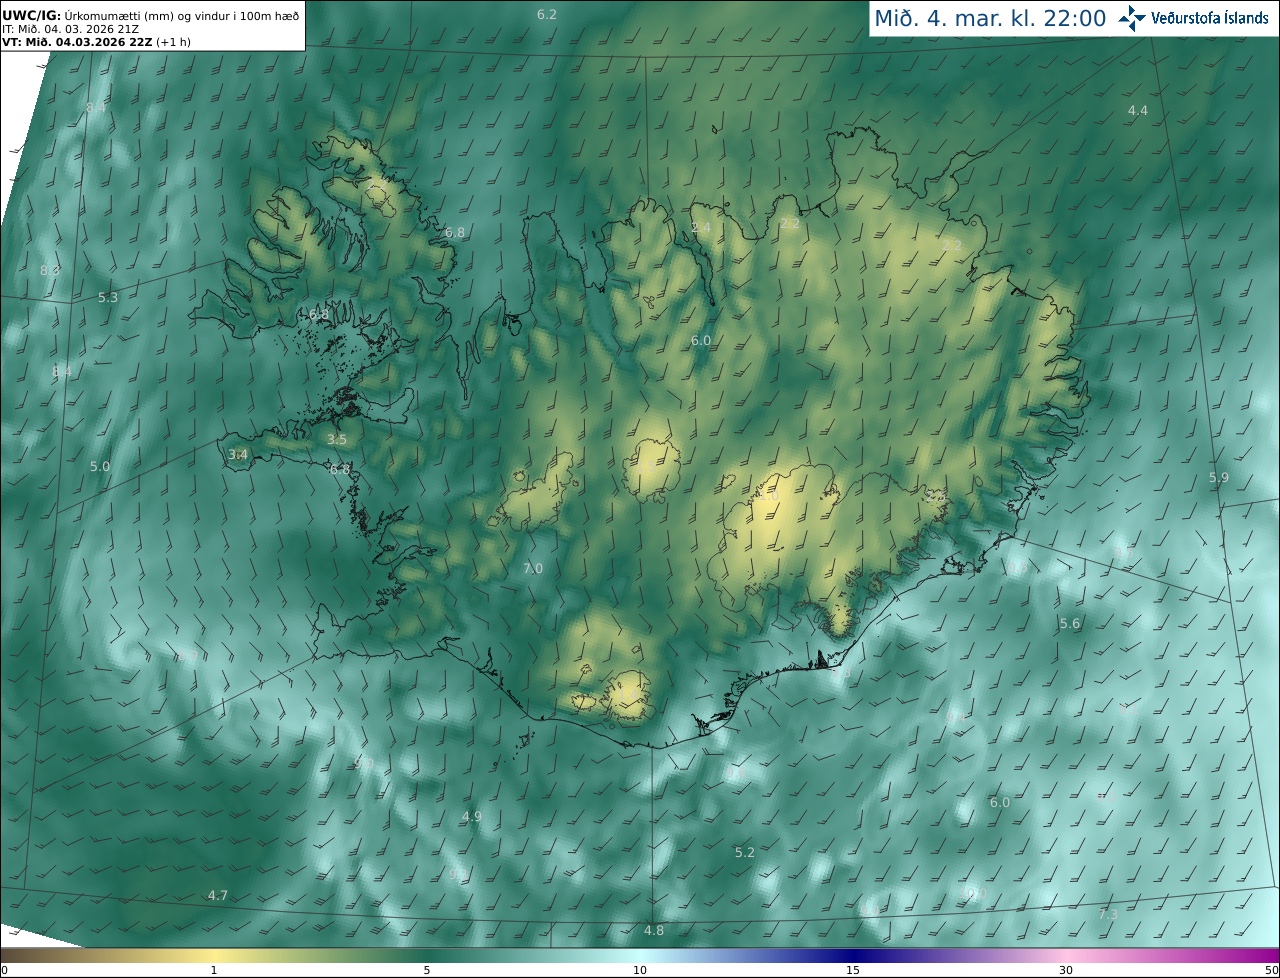Click the 'IT: Mið. 04. 03. 2026 21Z' line
1280x978 pixels.
point(70,28)
